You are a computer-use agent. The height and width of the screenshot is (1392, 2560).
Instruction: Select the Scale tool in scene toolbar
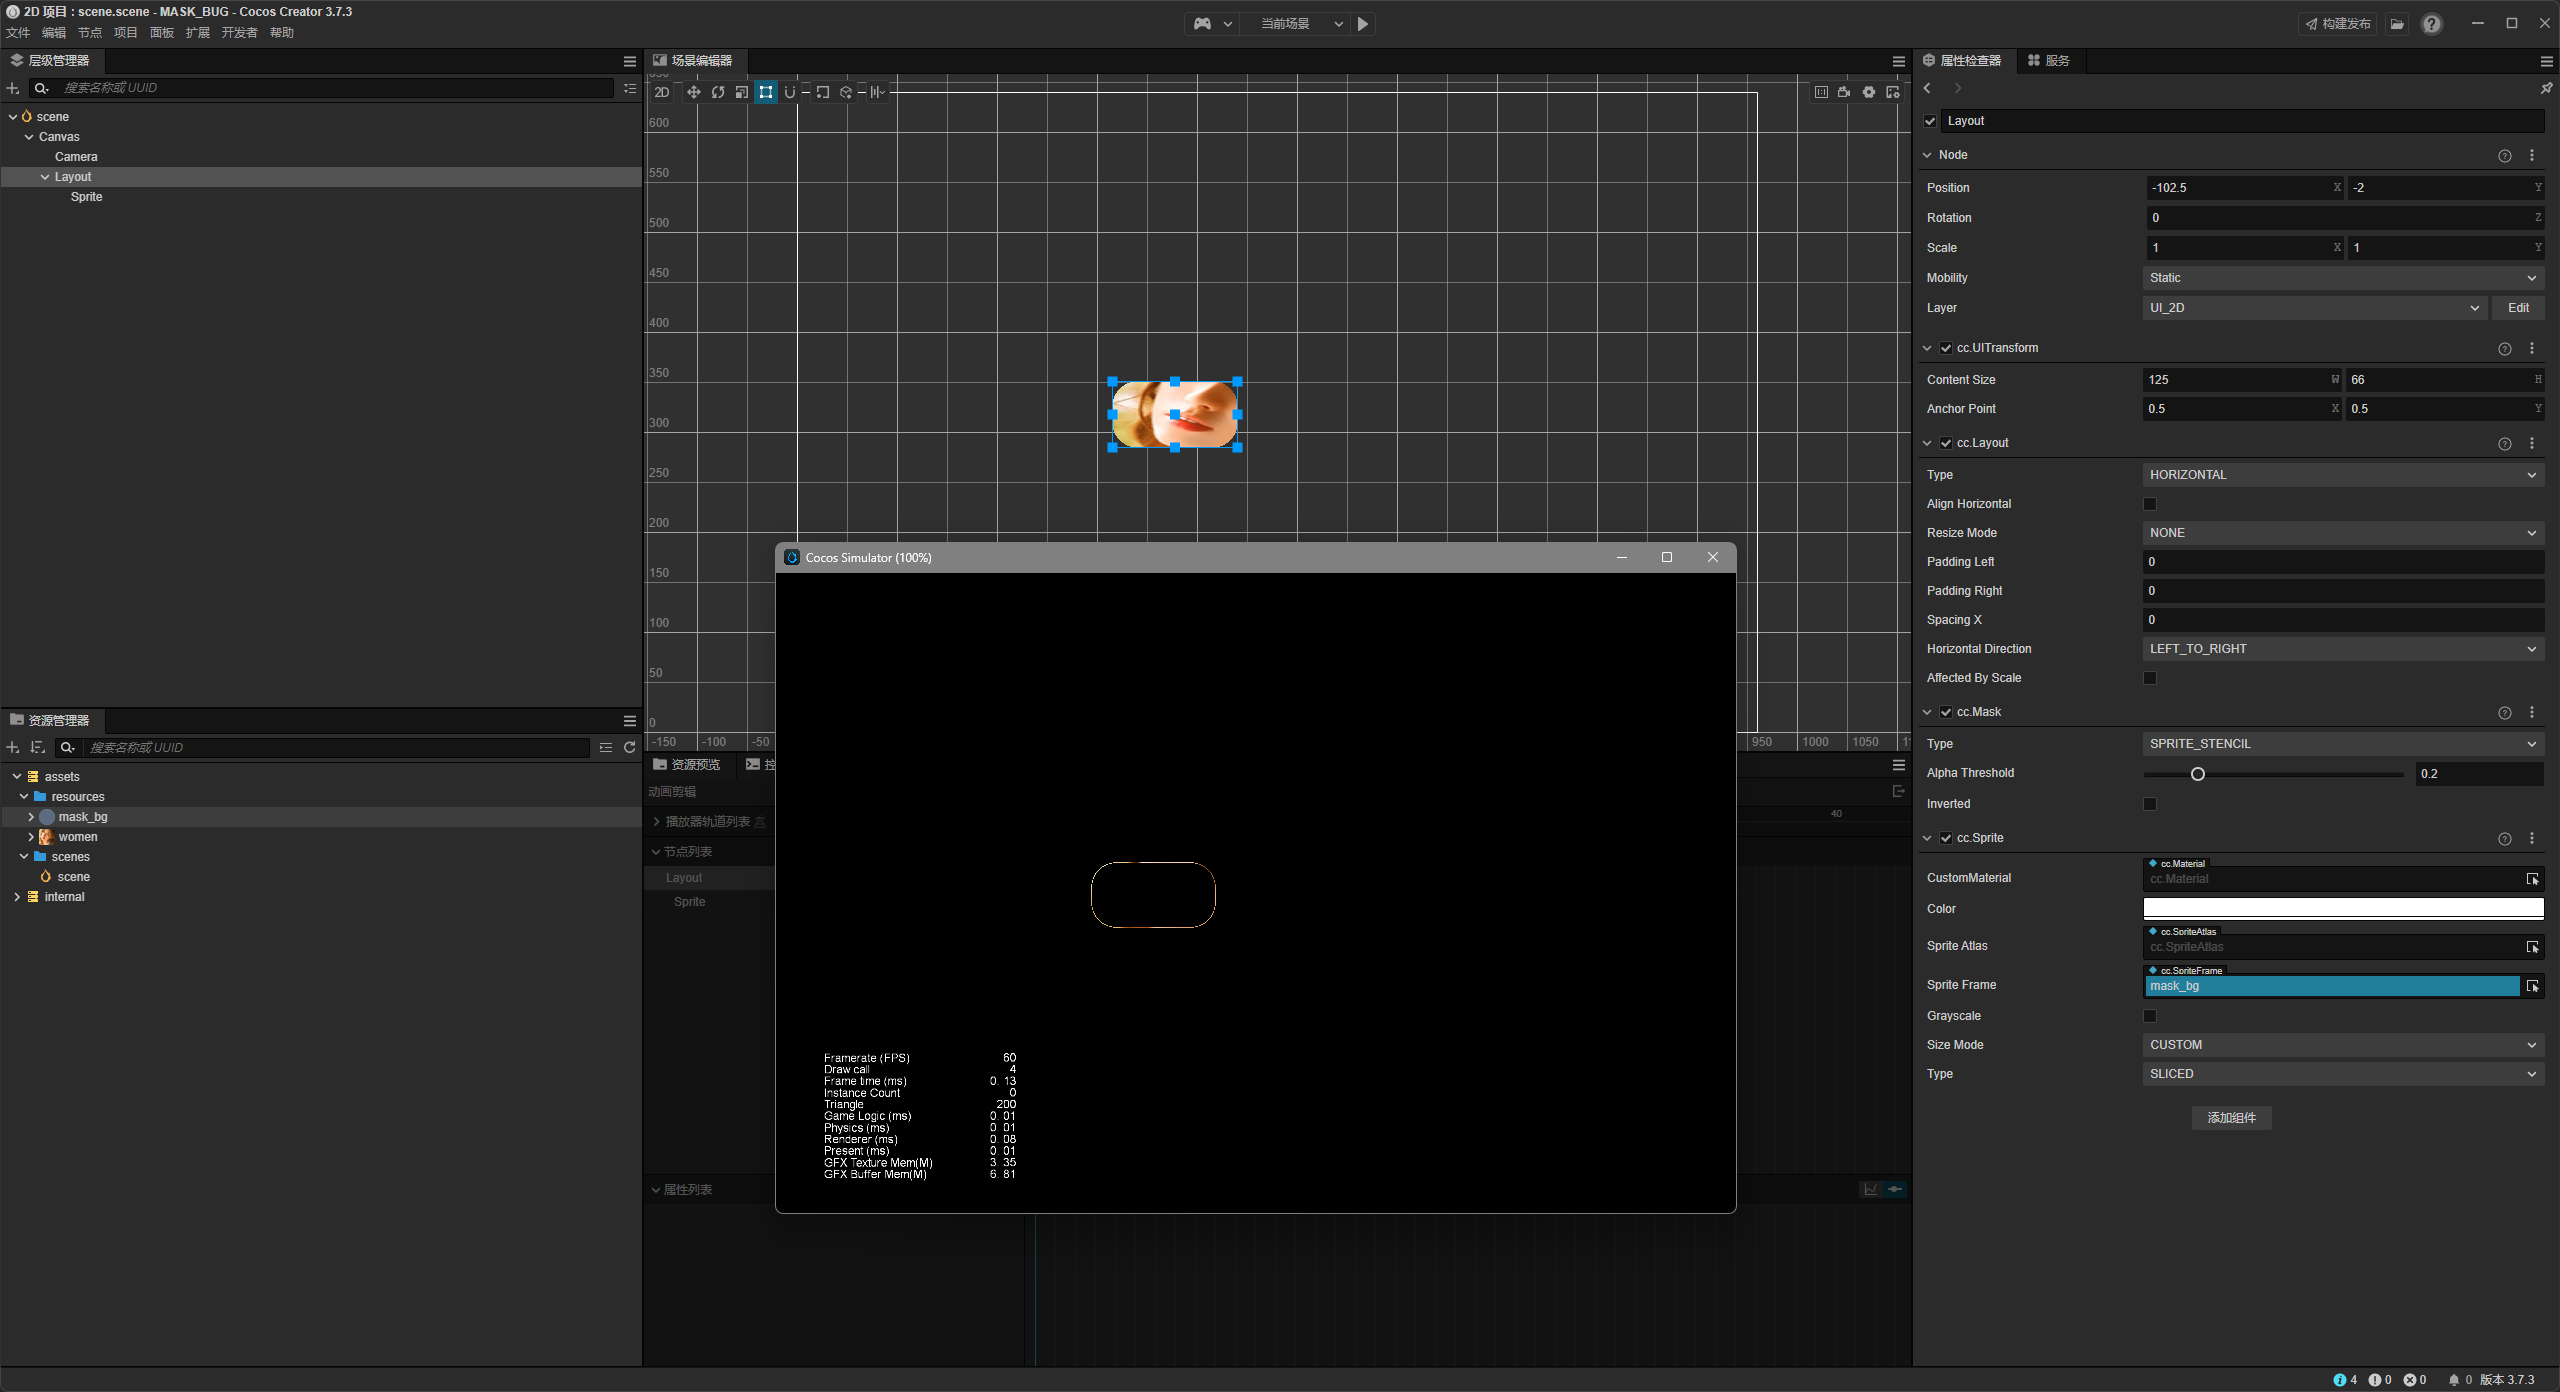pos(742,92)
